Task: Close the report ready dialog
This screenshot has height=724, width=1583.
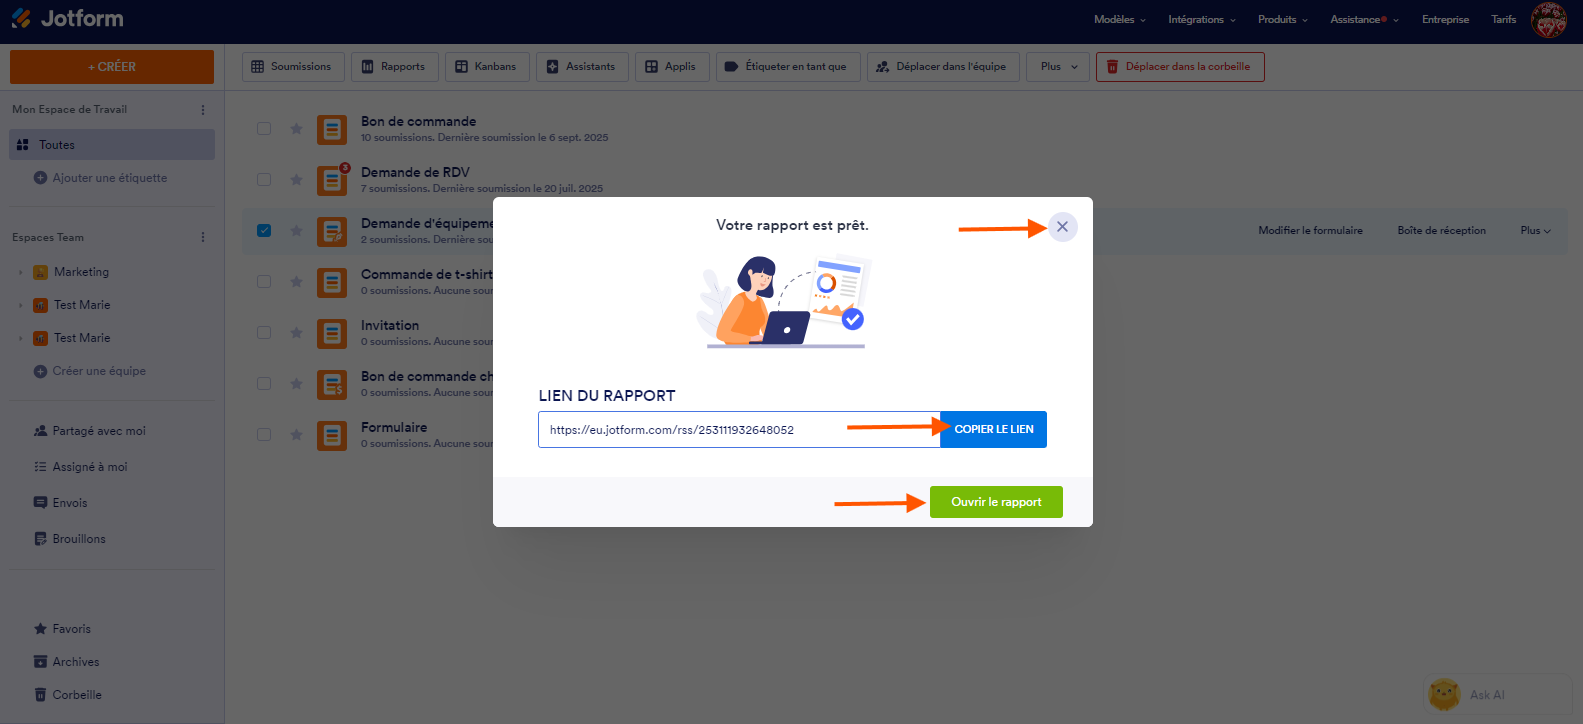Action: pyautogui.click(x=1062, y=227)
